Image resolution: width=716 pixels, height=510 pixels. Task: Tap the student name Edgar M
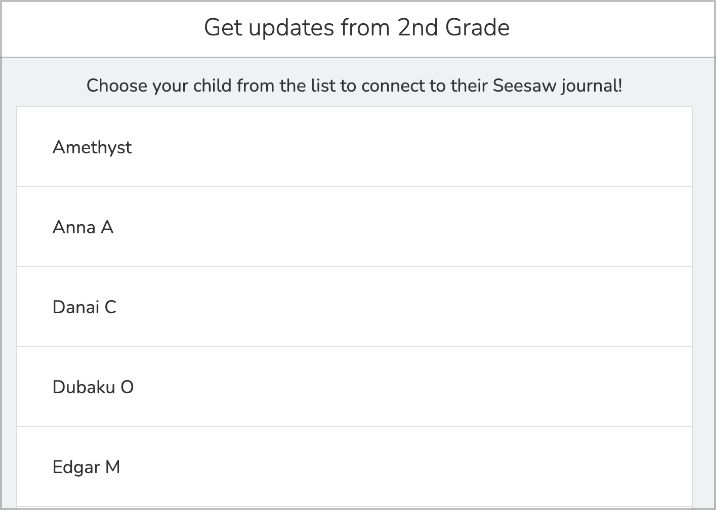pyautogui.click(x=86, y=468)
